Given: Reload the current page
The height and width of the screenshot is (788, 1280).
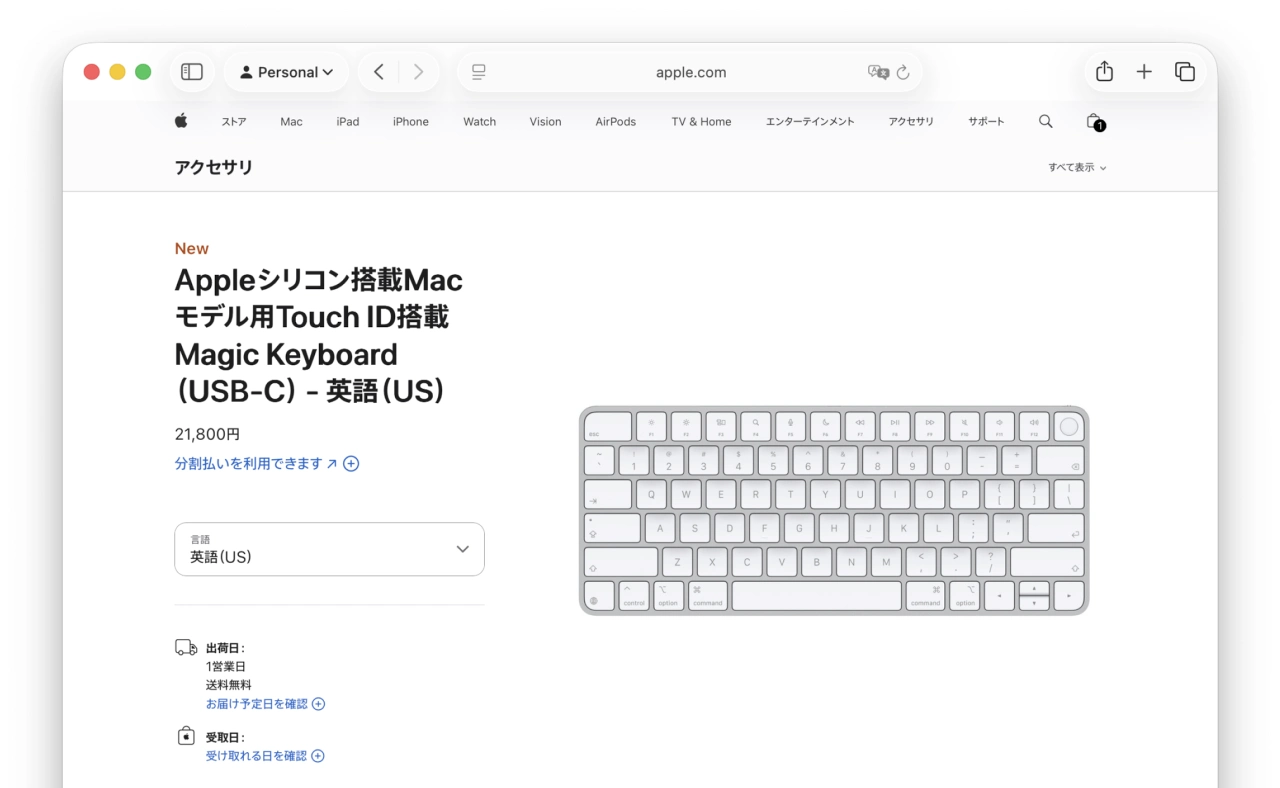Looking at the screenshot, I should tap(904, 72).
